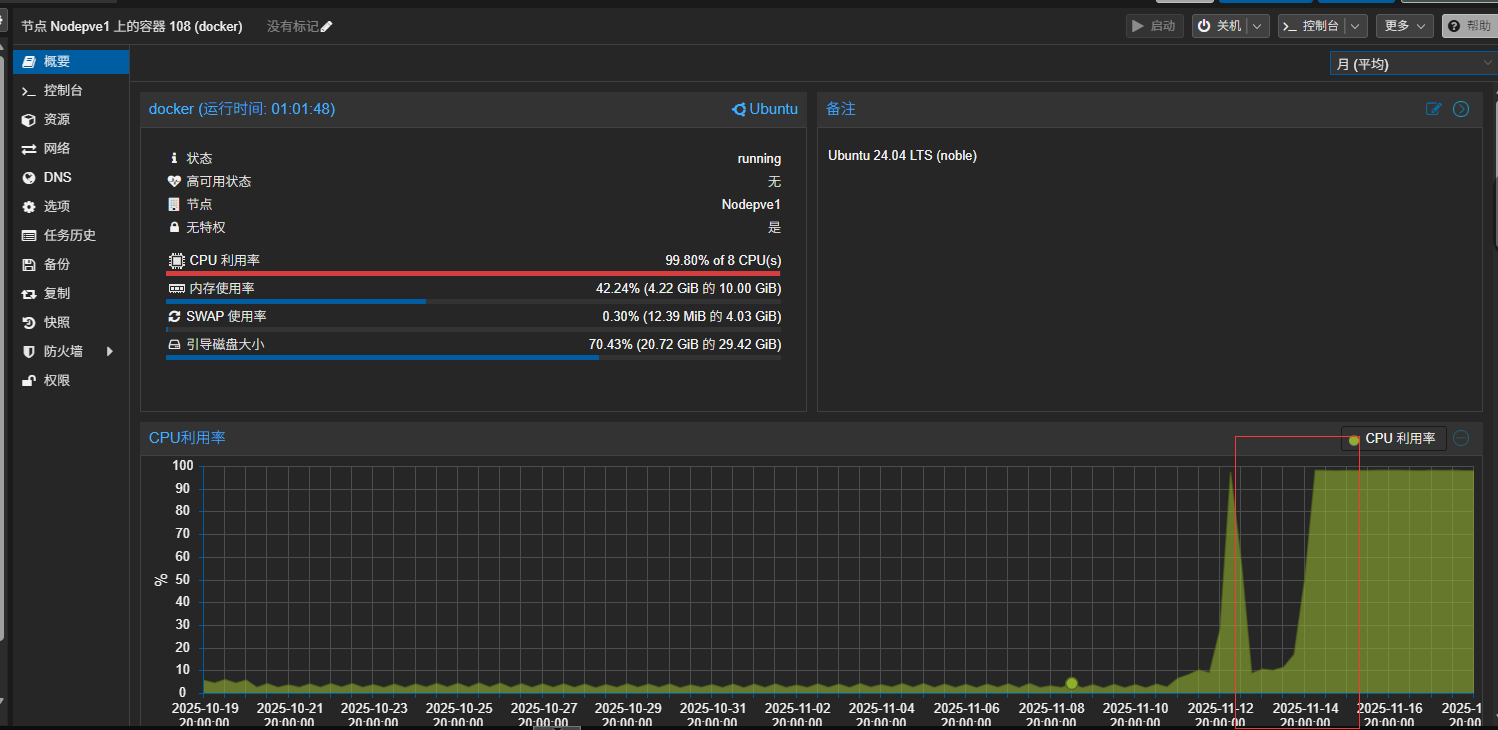Click the circular minus icon on CPU chart

click(1461, 438)
